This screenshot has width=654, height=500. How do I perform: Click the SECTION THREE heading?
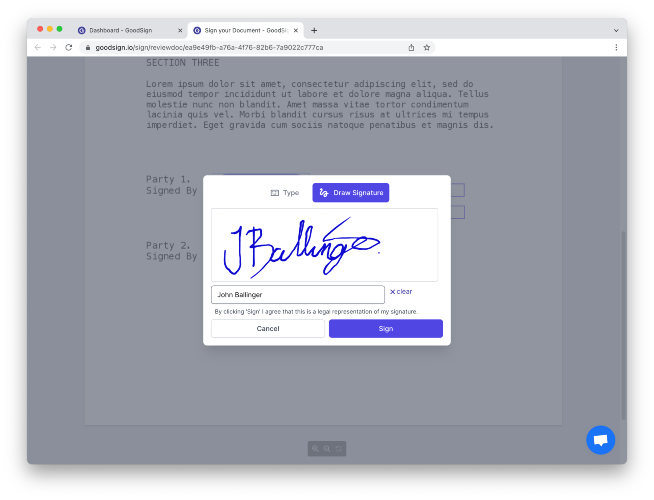pos(182,63)
